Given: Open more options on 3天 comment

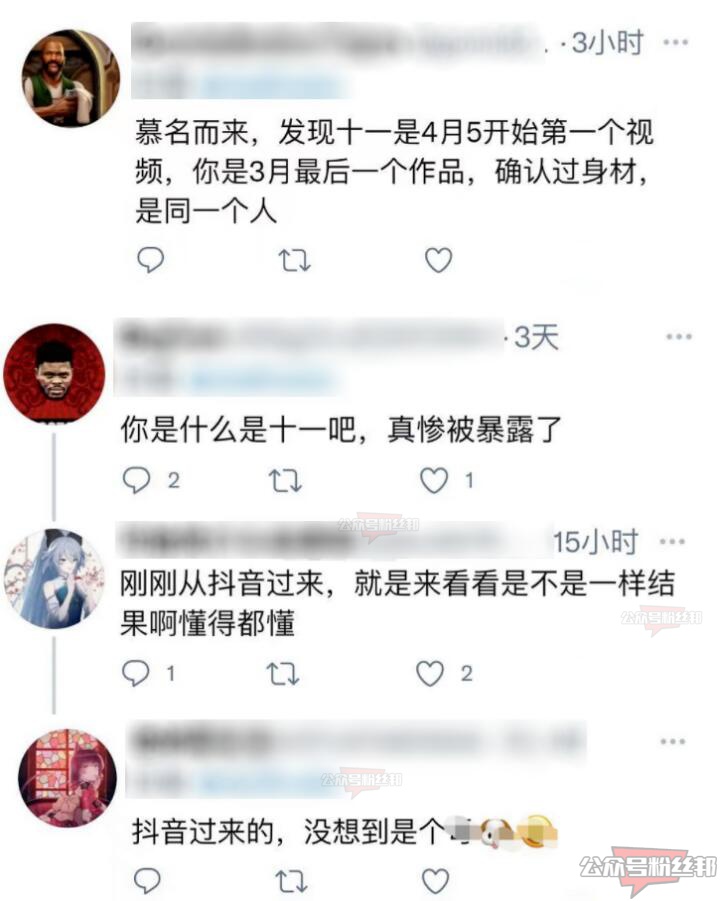Looking at the screenshot, I should (x=679, y=337).
